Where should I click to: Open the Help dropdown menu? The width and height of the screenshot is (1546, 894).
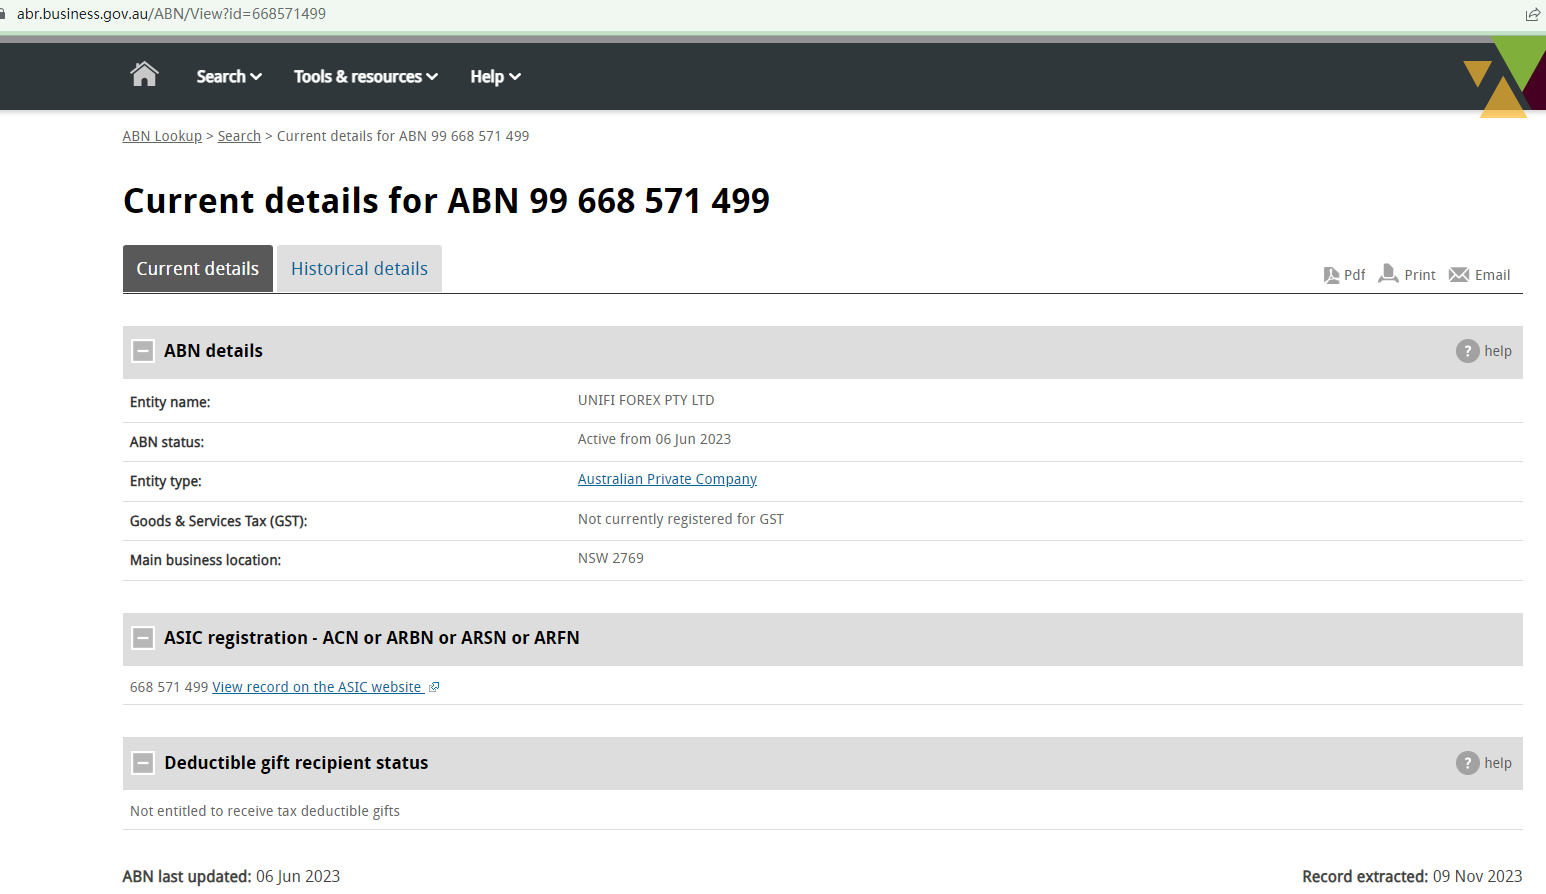click(495, 77)
